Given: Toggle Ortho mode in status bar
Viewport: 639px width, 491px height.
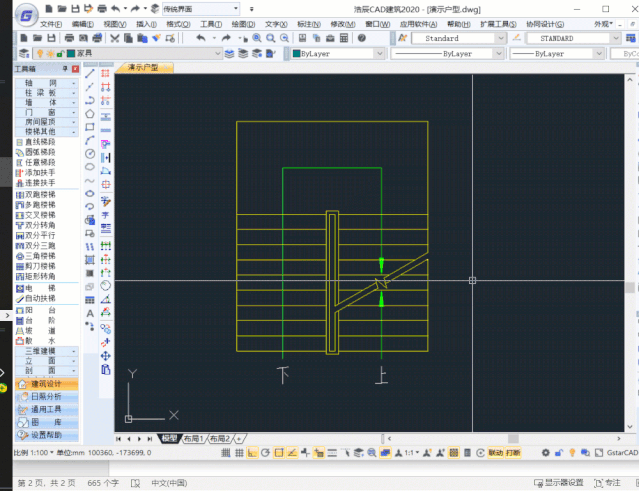Looking at the screenshot, I should coord(252,453).
